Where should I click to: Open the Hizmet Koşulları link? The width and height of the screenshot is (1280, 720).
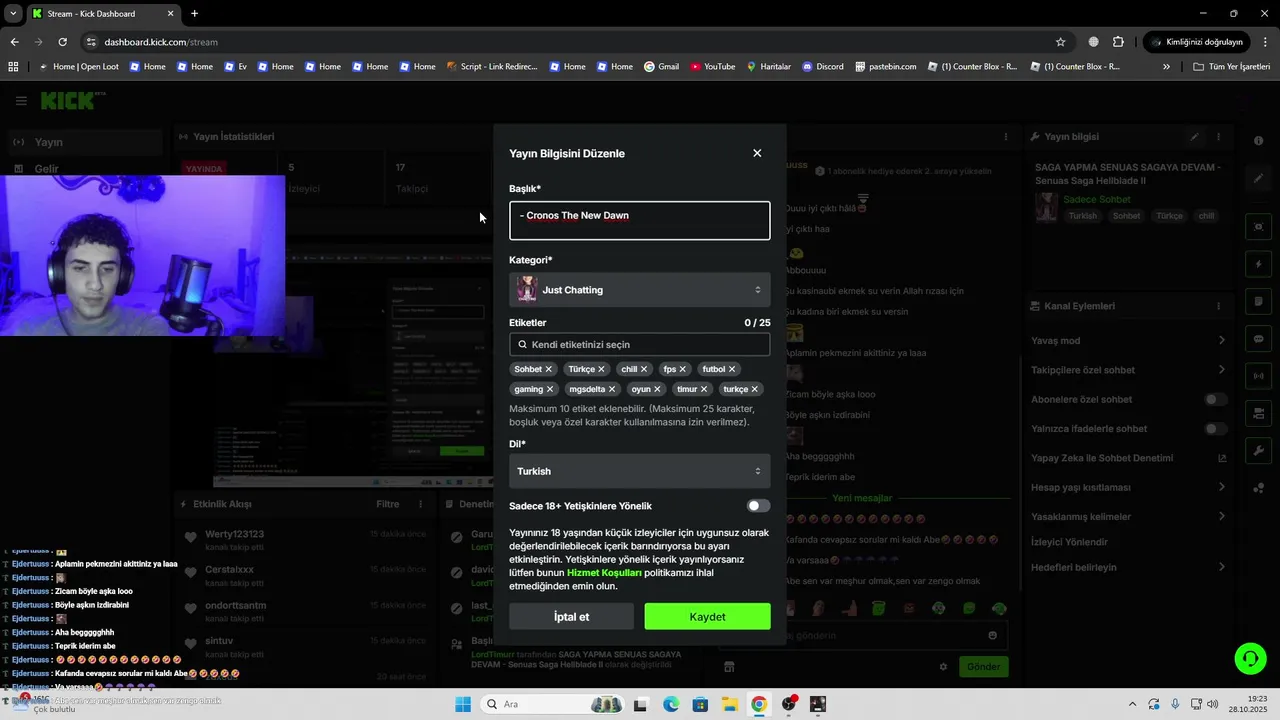(604, 573)
